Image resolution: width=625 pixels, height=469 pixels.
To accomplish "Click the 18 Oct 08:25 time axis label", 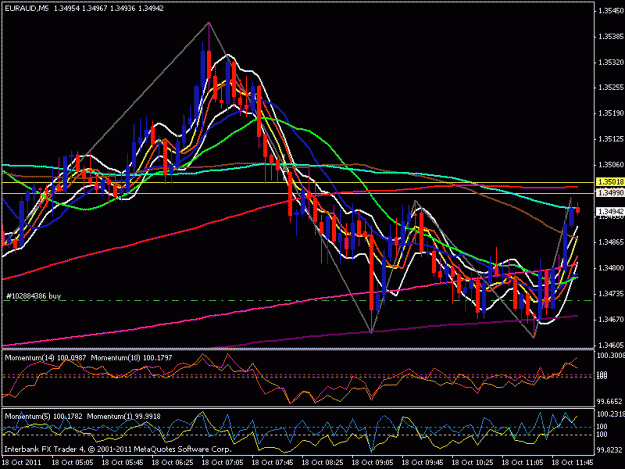I will [x=322, y=463].
